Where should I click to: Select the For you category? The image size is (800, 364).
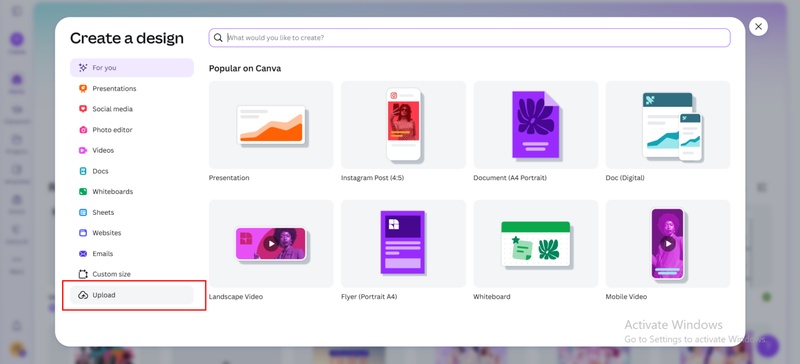pos(132,67)
